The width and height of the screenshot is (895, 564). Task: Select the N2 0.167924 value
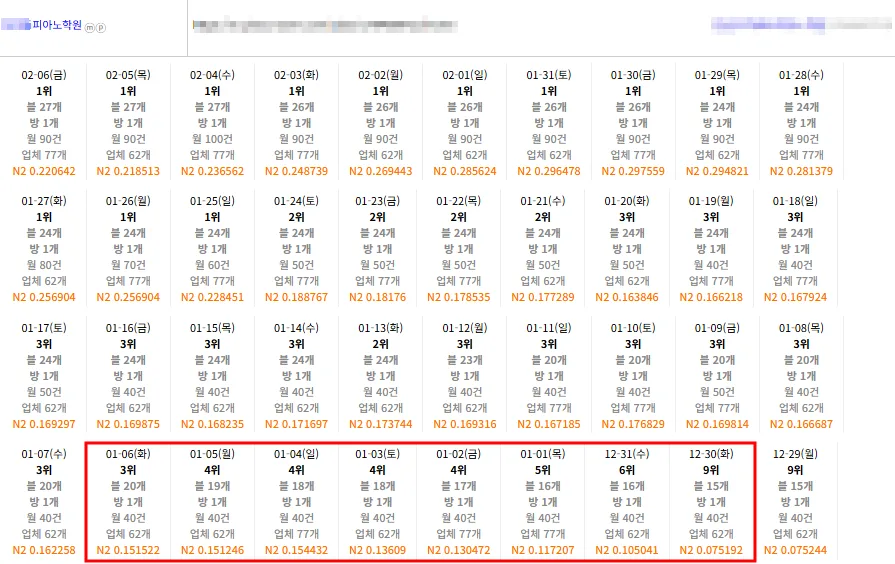pyautogui.click(x=795, y=297)
